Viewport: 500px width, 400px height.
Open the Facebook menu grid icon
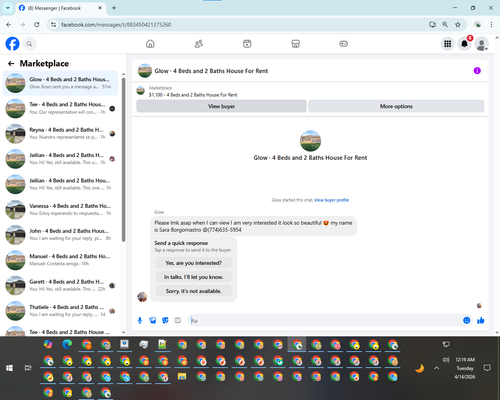tap(448, 44)
